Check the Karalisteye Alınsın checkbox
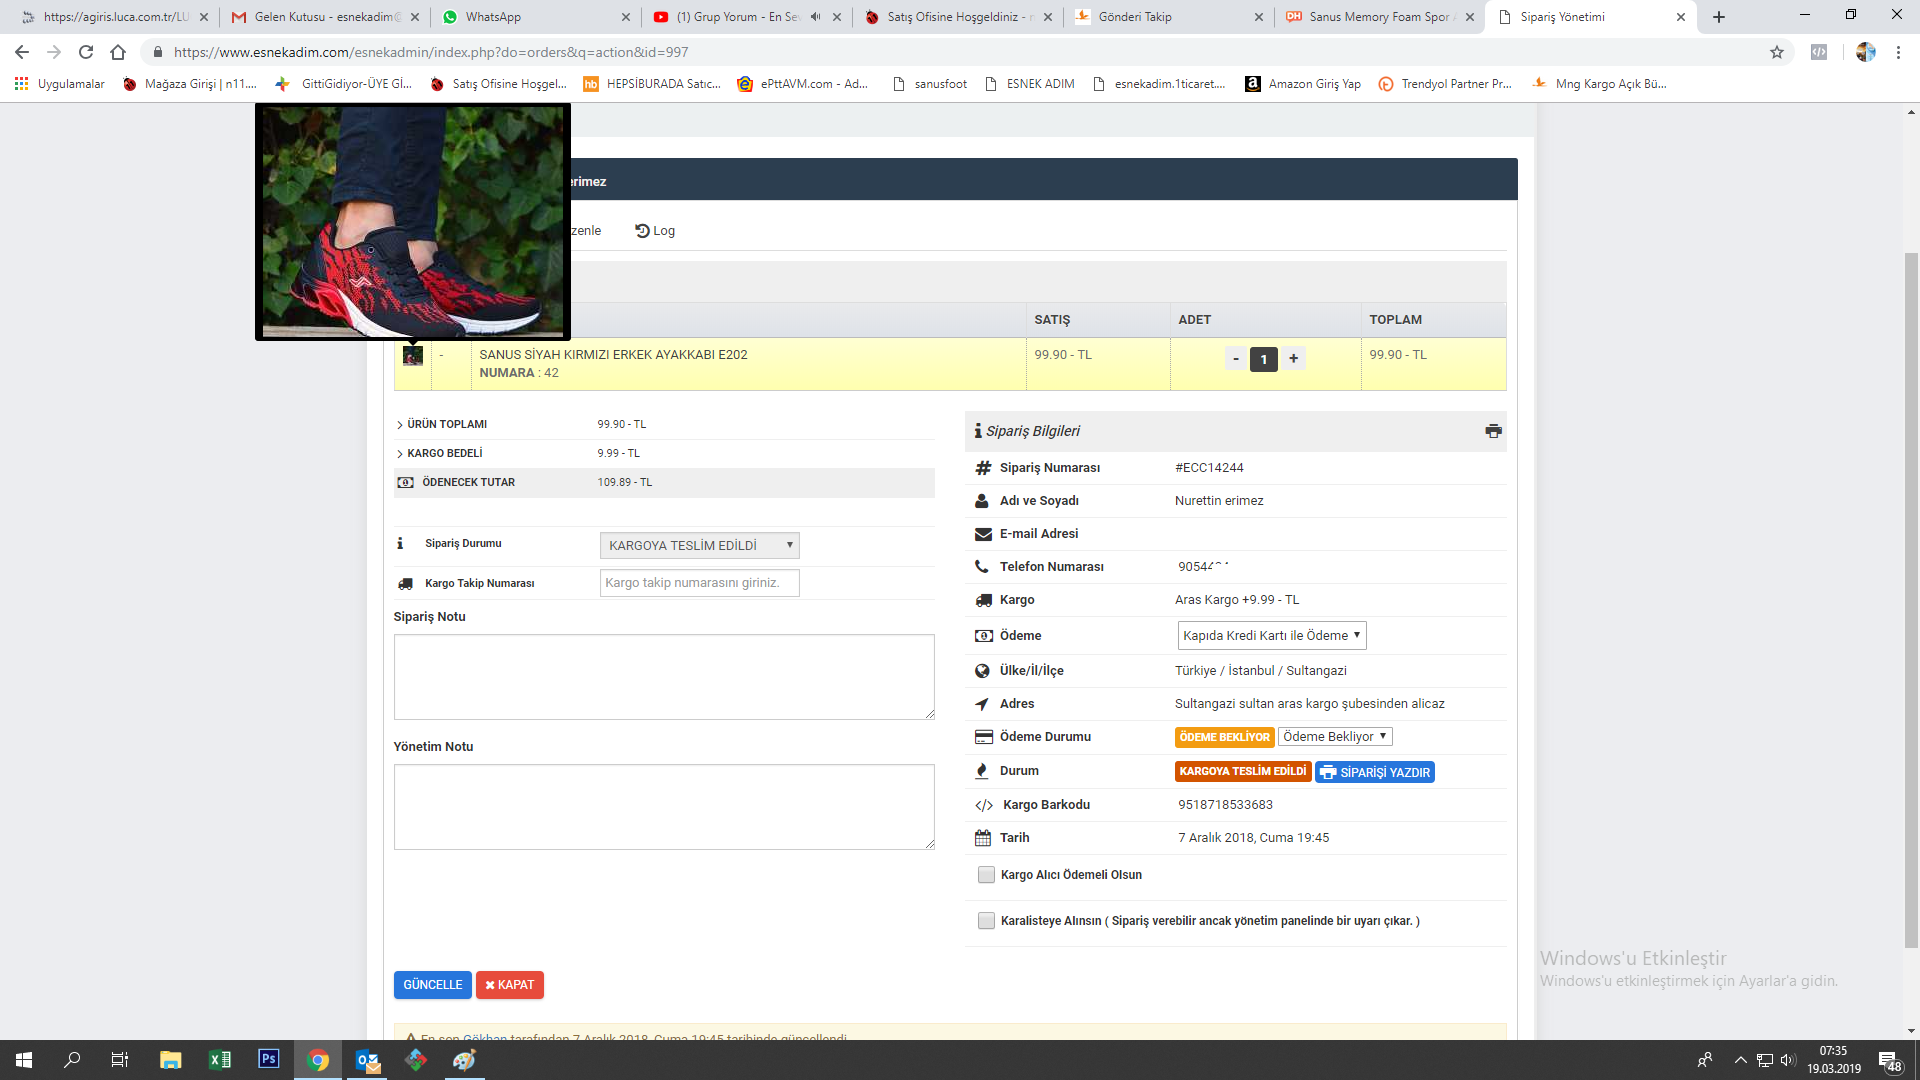This screenshot has height=1080, width=1920. 986,921
